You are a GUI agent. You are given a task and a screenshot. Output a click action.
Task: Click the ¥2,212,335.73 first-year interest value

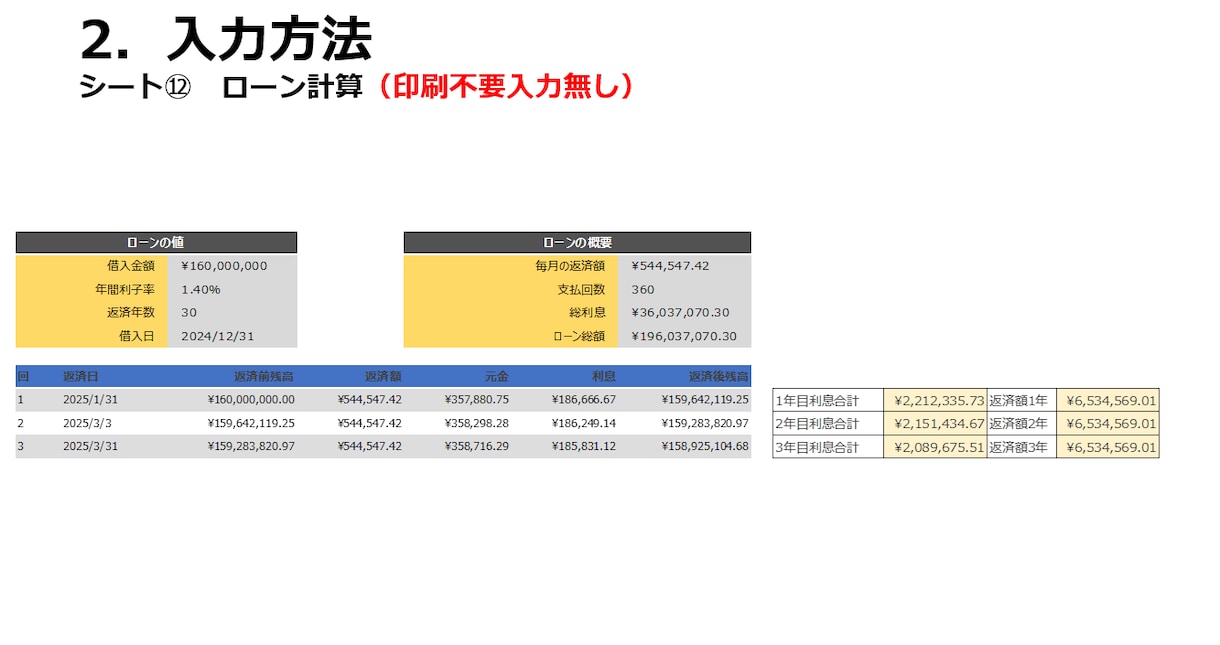pos(935,400)
